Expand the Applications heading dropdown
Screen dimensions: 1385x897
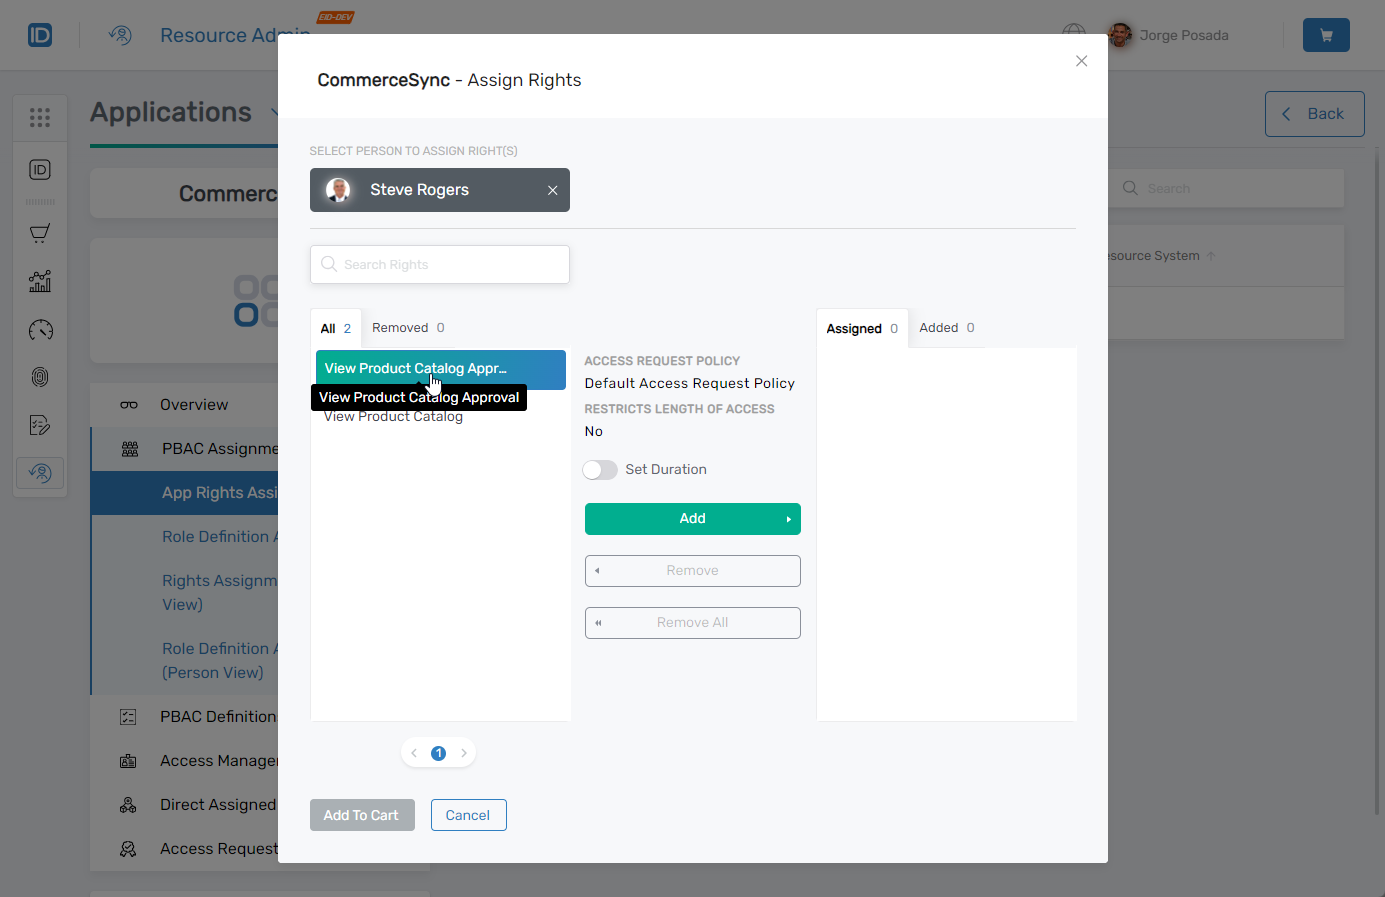(x=274, y=113)
